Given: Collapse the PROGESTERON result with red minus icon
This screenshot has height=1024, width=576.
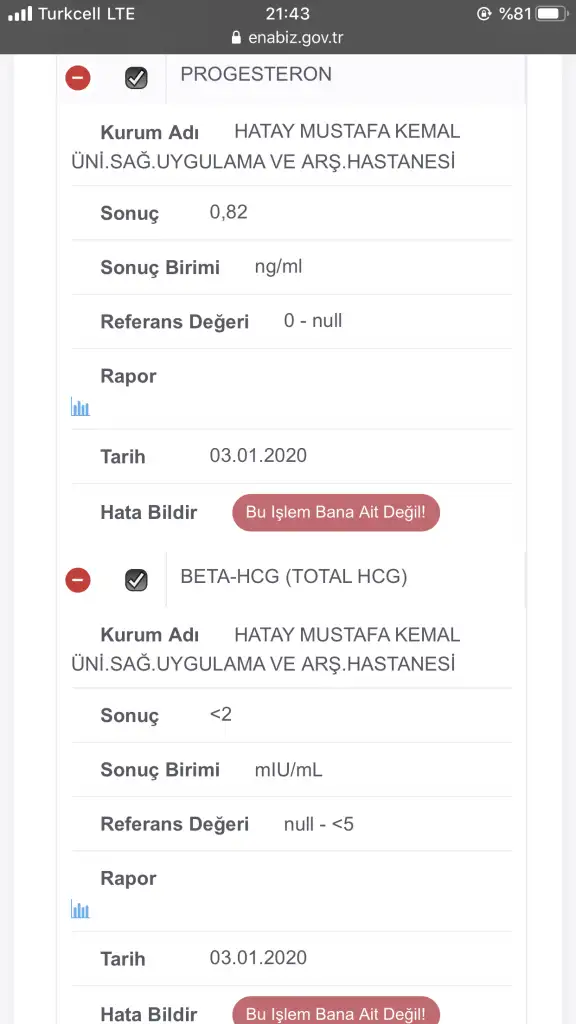Looking at the screenshot, I should point(78,78).
